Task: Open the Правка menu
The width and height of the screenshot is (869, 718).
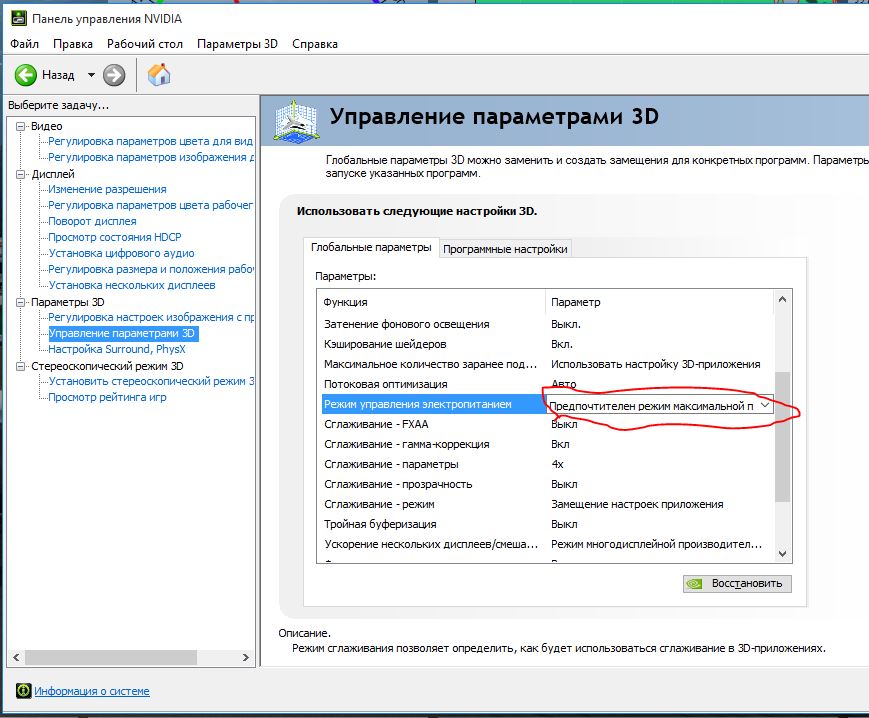Action: coord(73,44)
